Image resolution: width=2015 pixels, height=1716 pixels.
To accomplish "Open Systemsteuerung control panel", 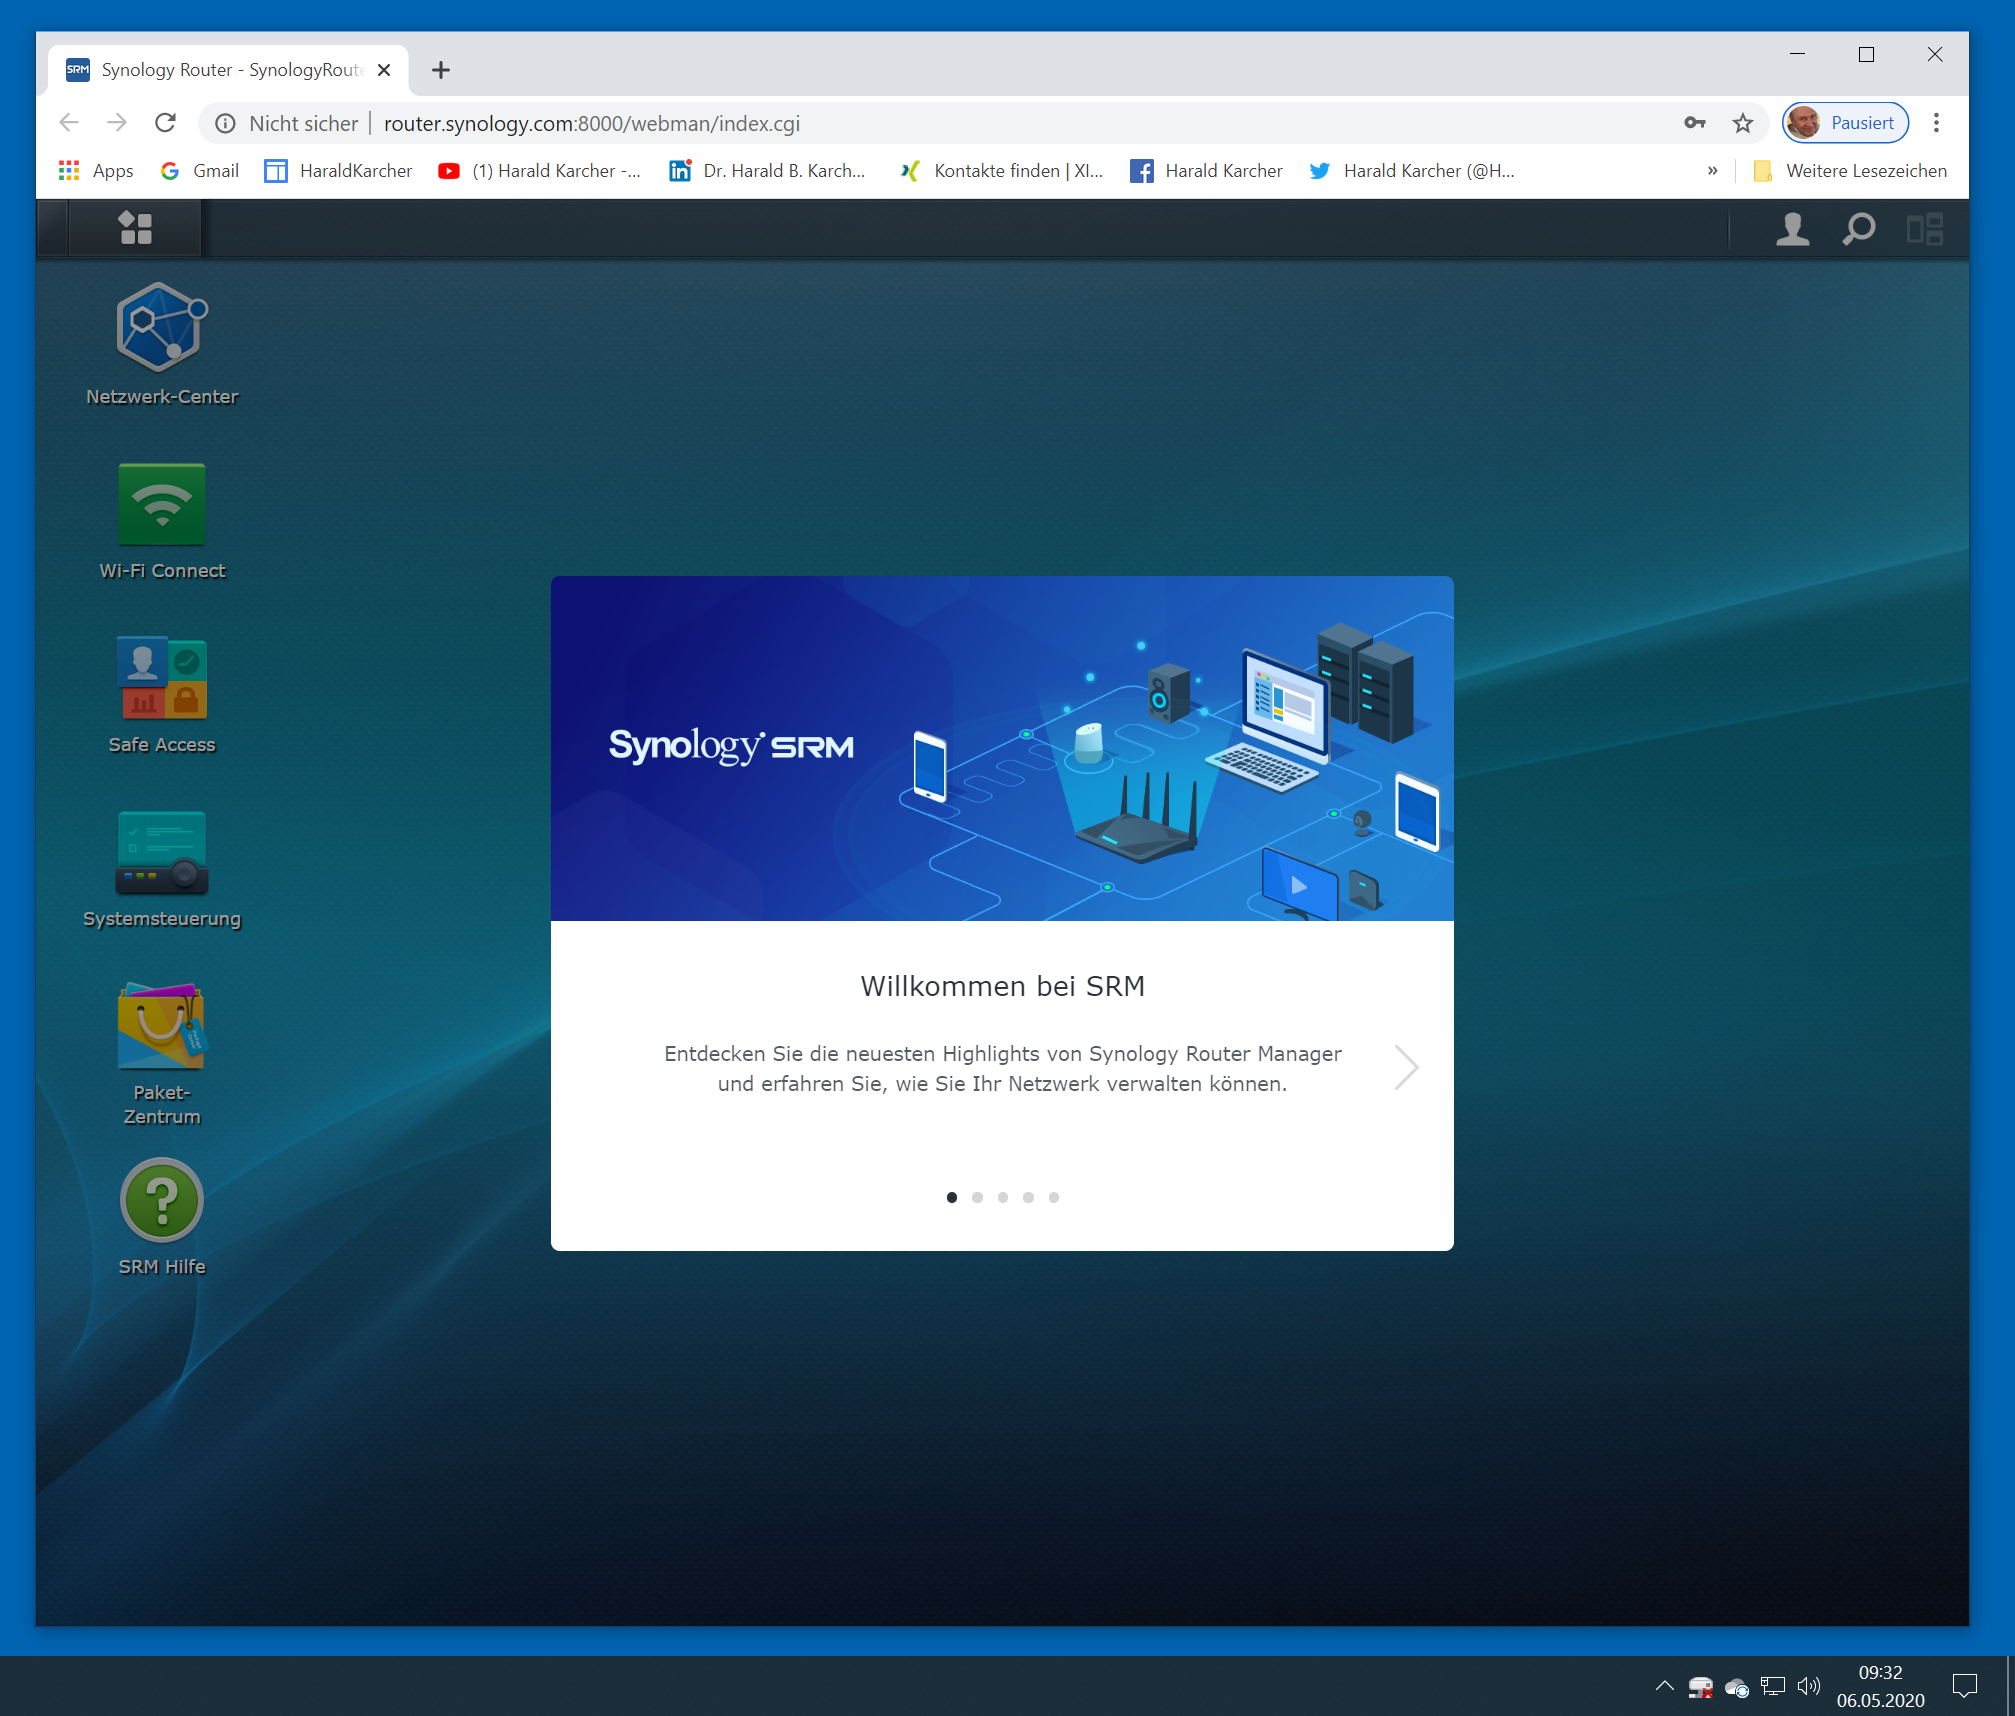I will 161,853.
